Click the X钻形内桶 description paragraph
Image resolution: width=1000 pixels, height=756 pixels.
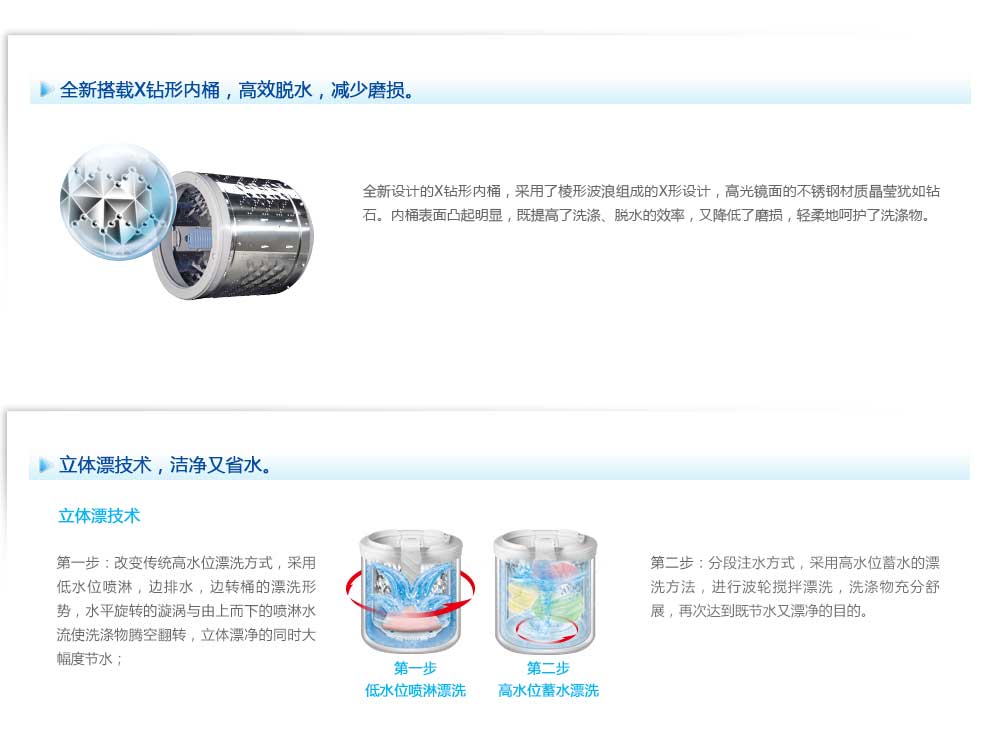click(651, 203)
